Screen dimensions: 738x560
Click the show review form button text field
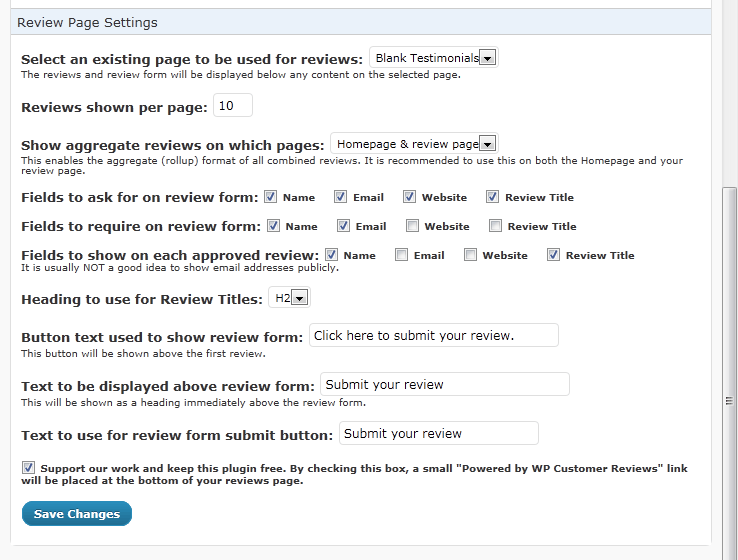(433, 336)
